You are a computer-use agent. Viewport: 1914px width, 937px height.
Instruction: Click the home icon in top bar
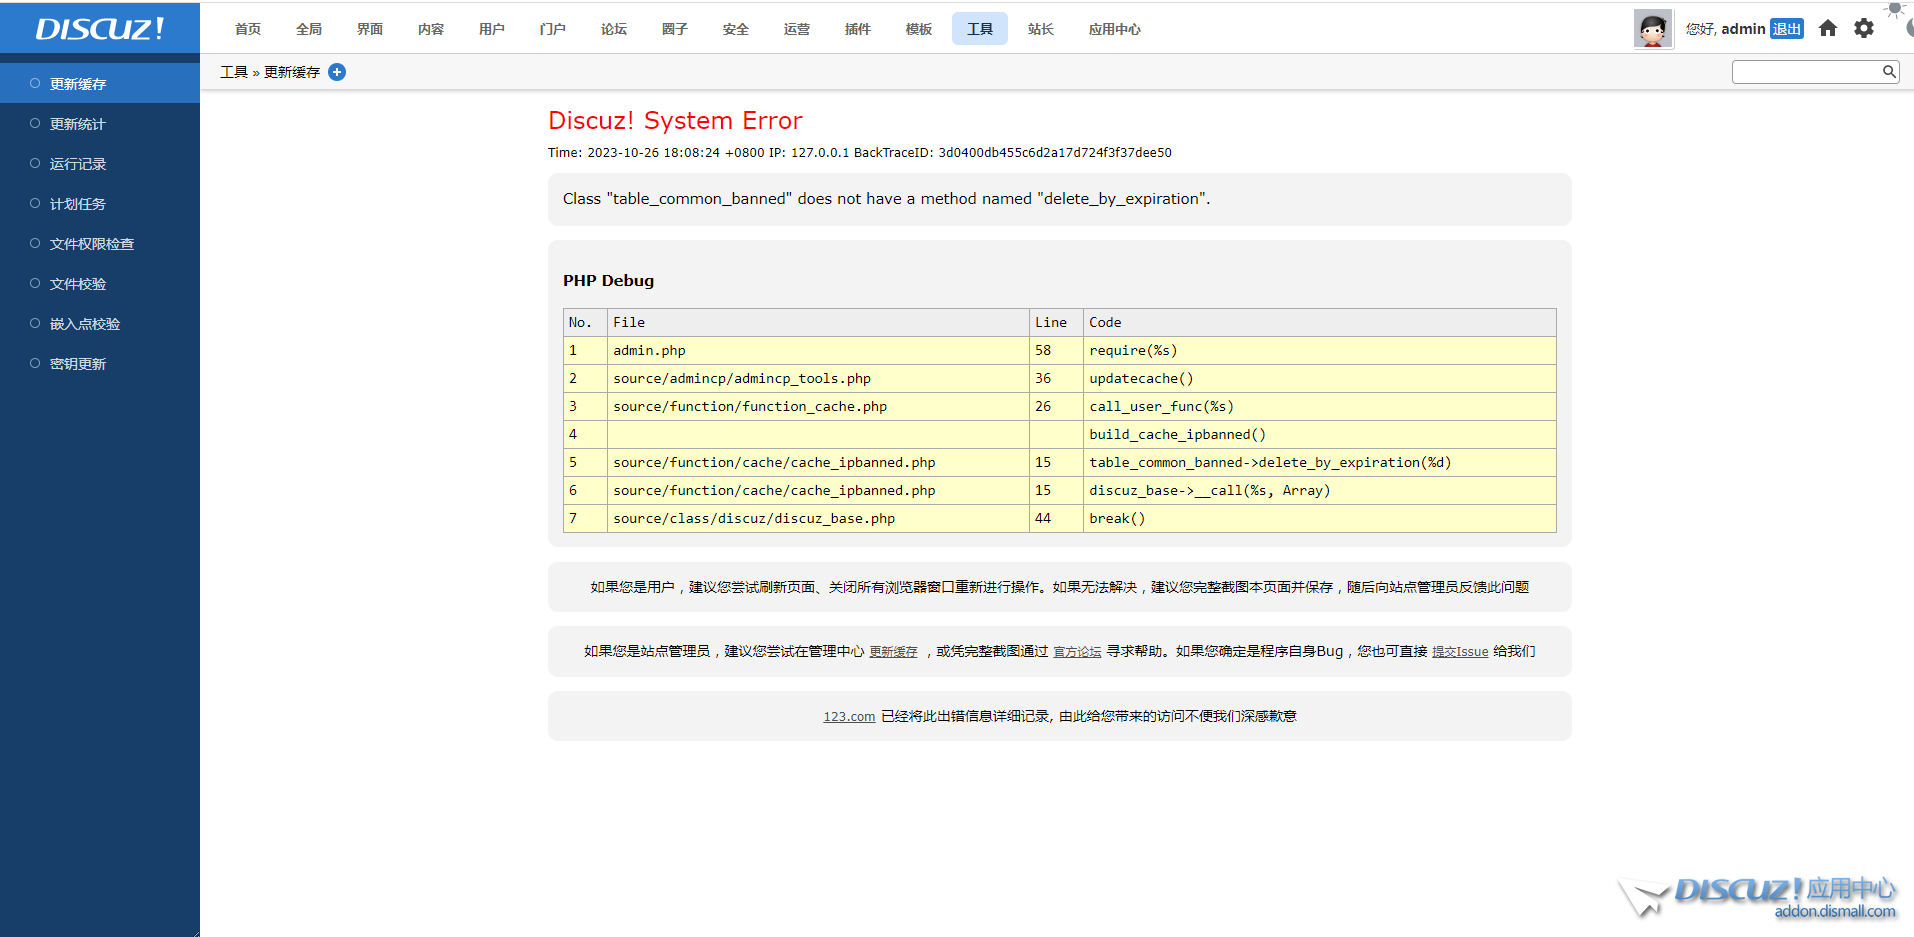1828,28
